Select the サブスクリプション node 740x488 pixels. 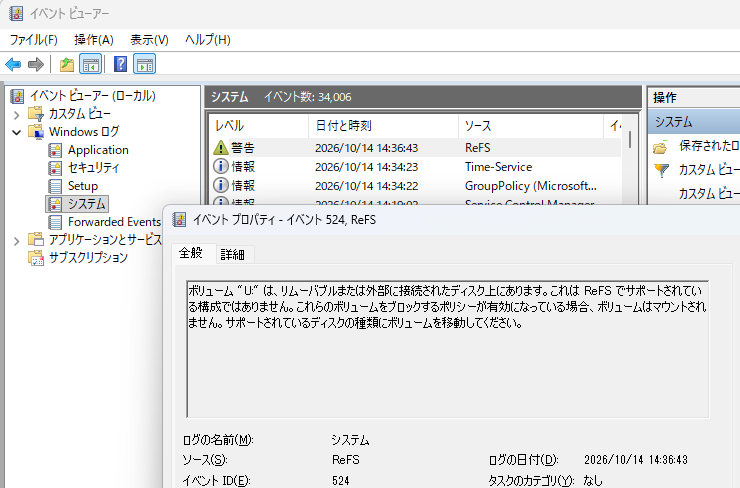[88, 258]
